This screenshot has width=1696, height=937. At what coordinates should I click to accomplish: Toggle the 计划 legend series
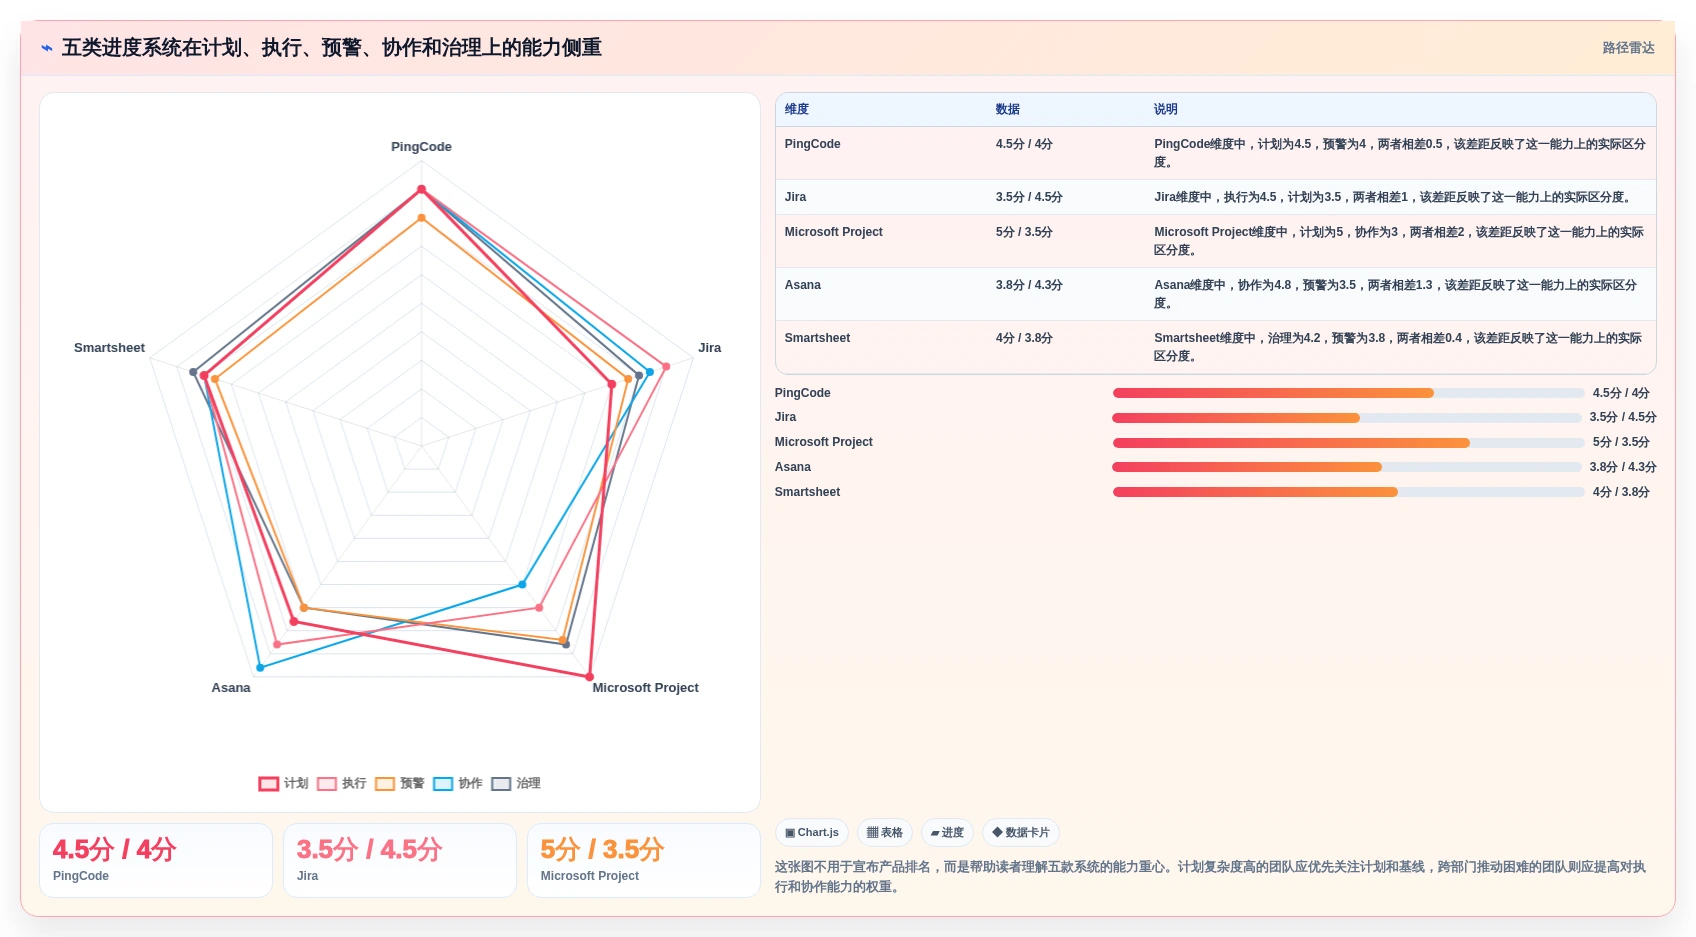click(283, 784)
